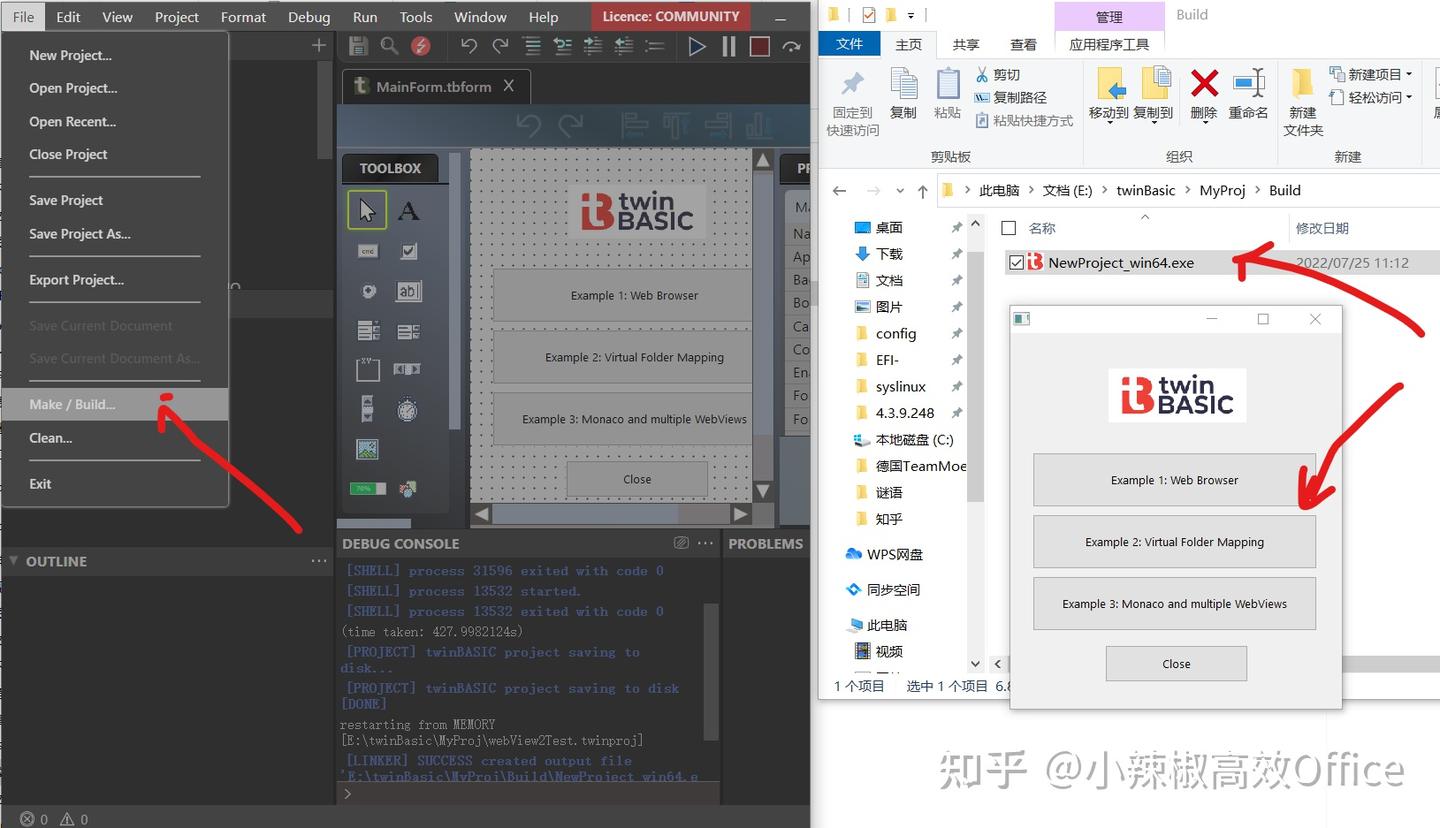Open the Debug menu
1440x828 pixels.
click(x=308, y=16)
